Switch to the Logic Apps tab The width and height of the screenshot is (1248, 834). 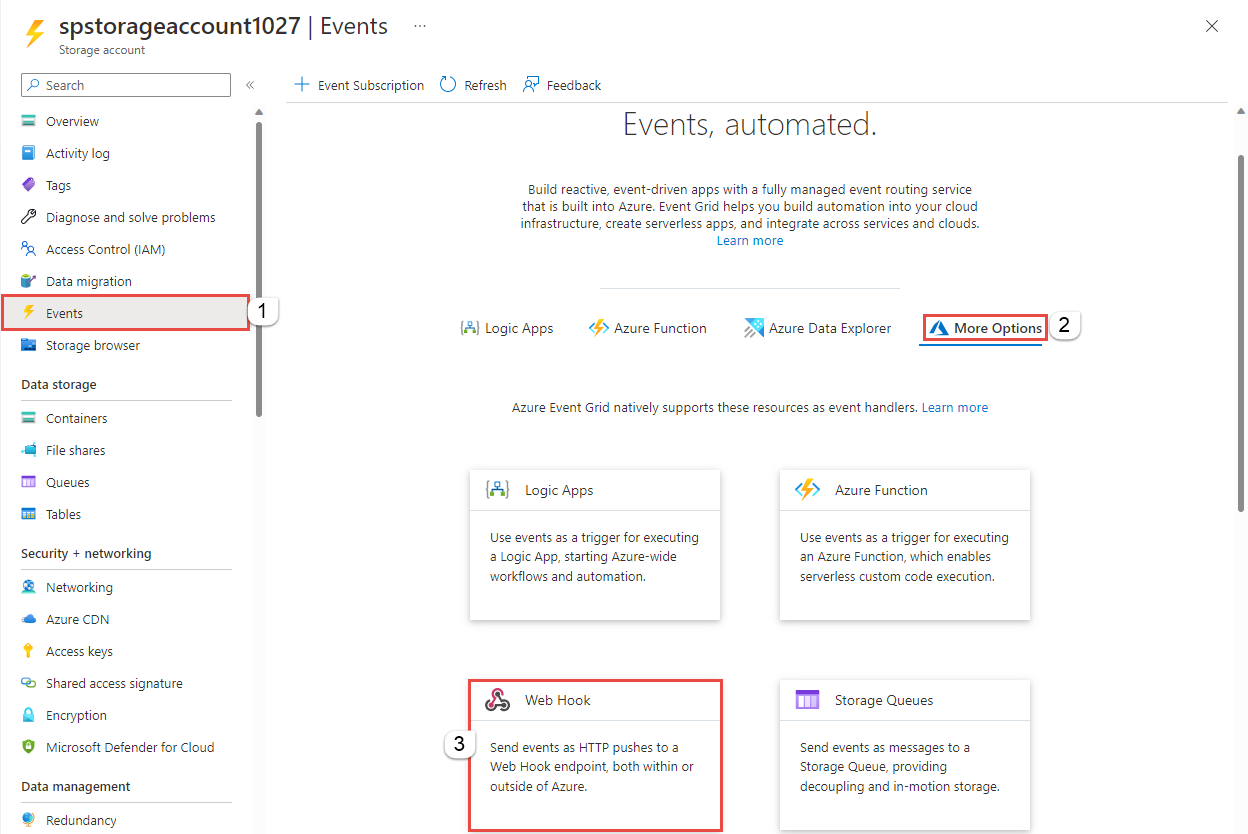[x=506, y=328]
